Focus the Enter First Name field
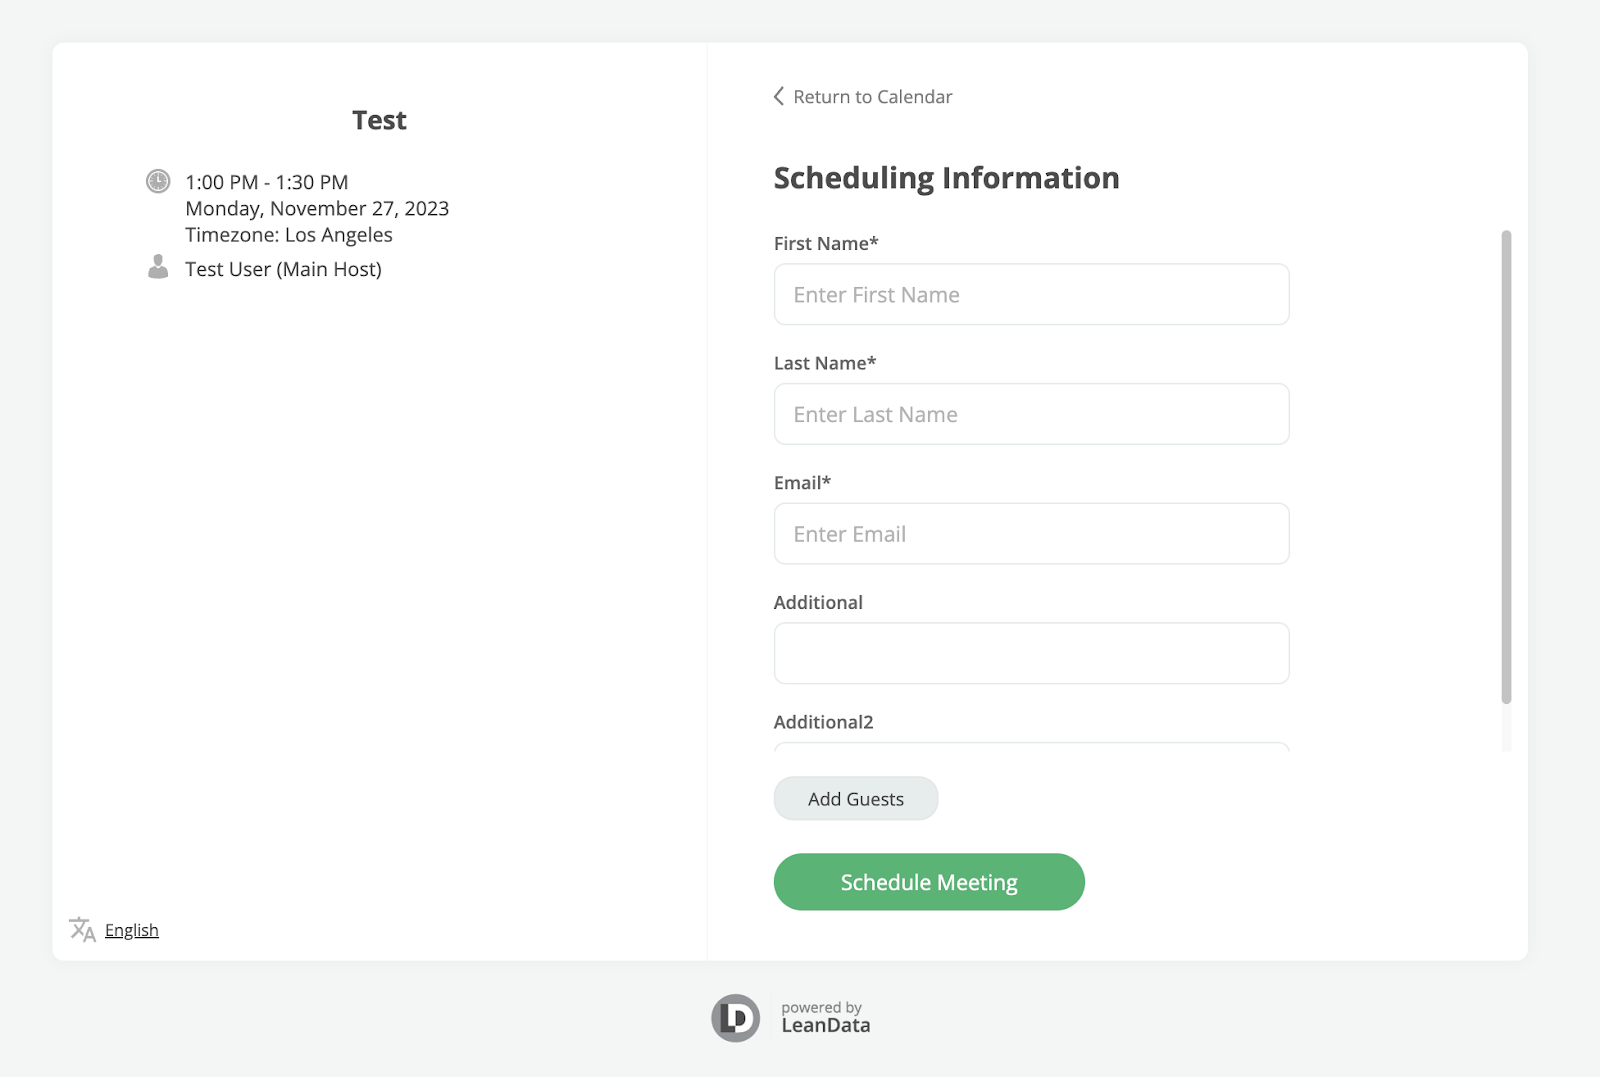 click(x=1031, y=295)
